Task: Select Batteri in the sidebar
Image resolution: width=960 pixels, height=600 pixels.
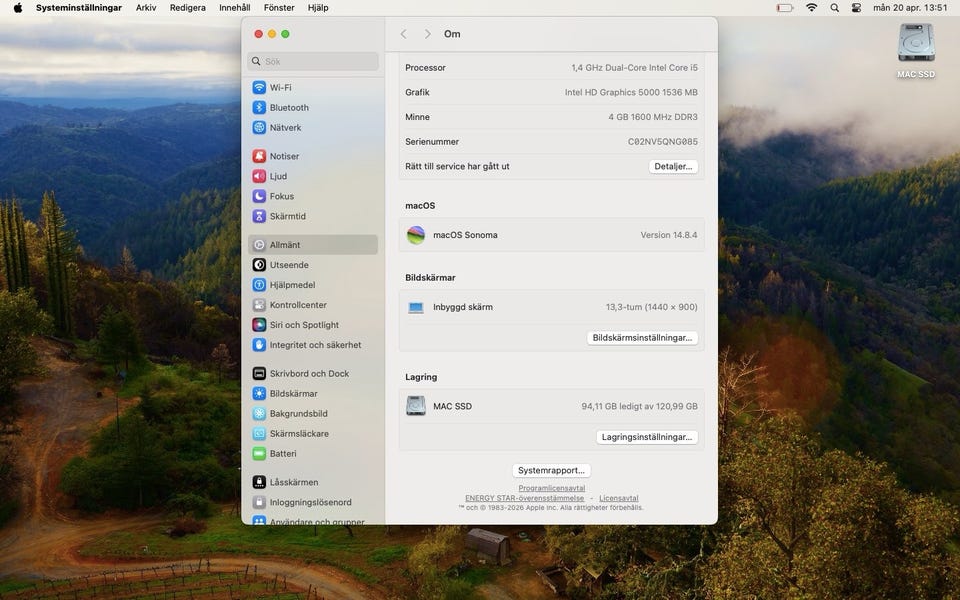Action: coord(282,454)
